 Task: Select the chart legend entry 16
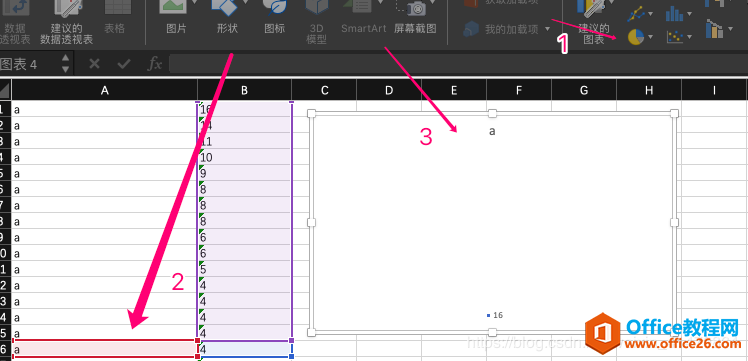point(495,315)
